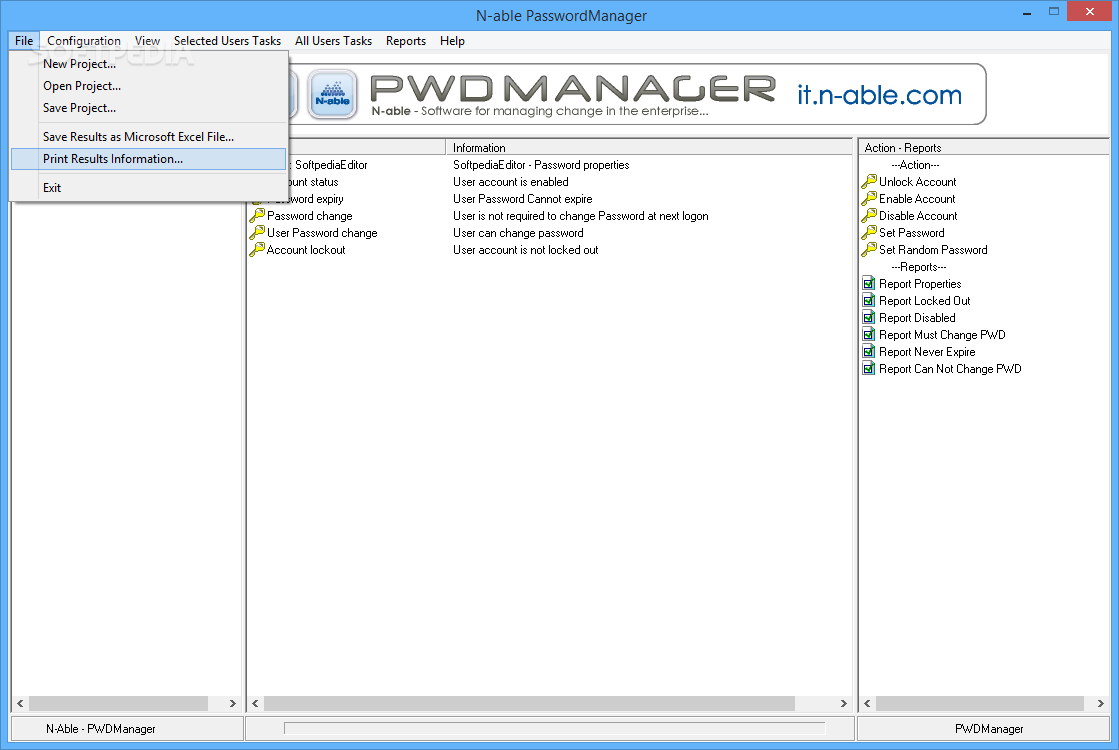Click the key icon beside Enable Account

point(869,198)
